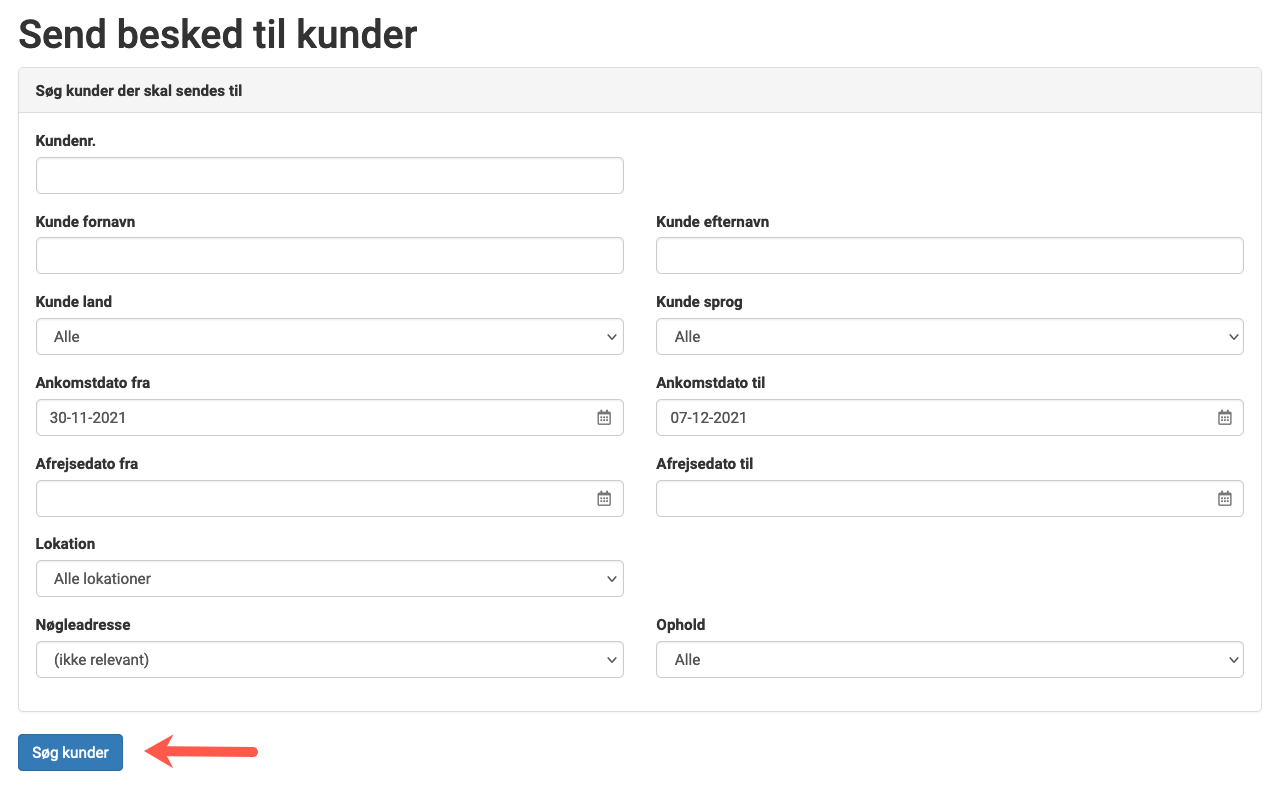Click the Søg kunder button

click(70, 753)
